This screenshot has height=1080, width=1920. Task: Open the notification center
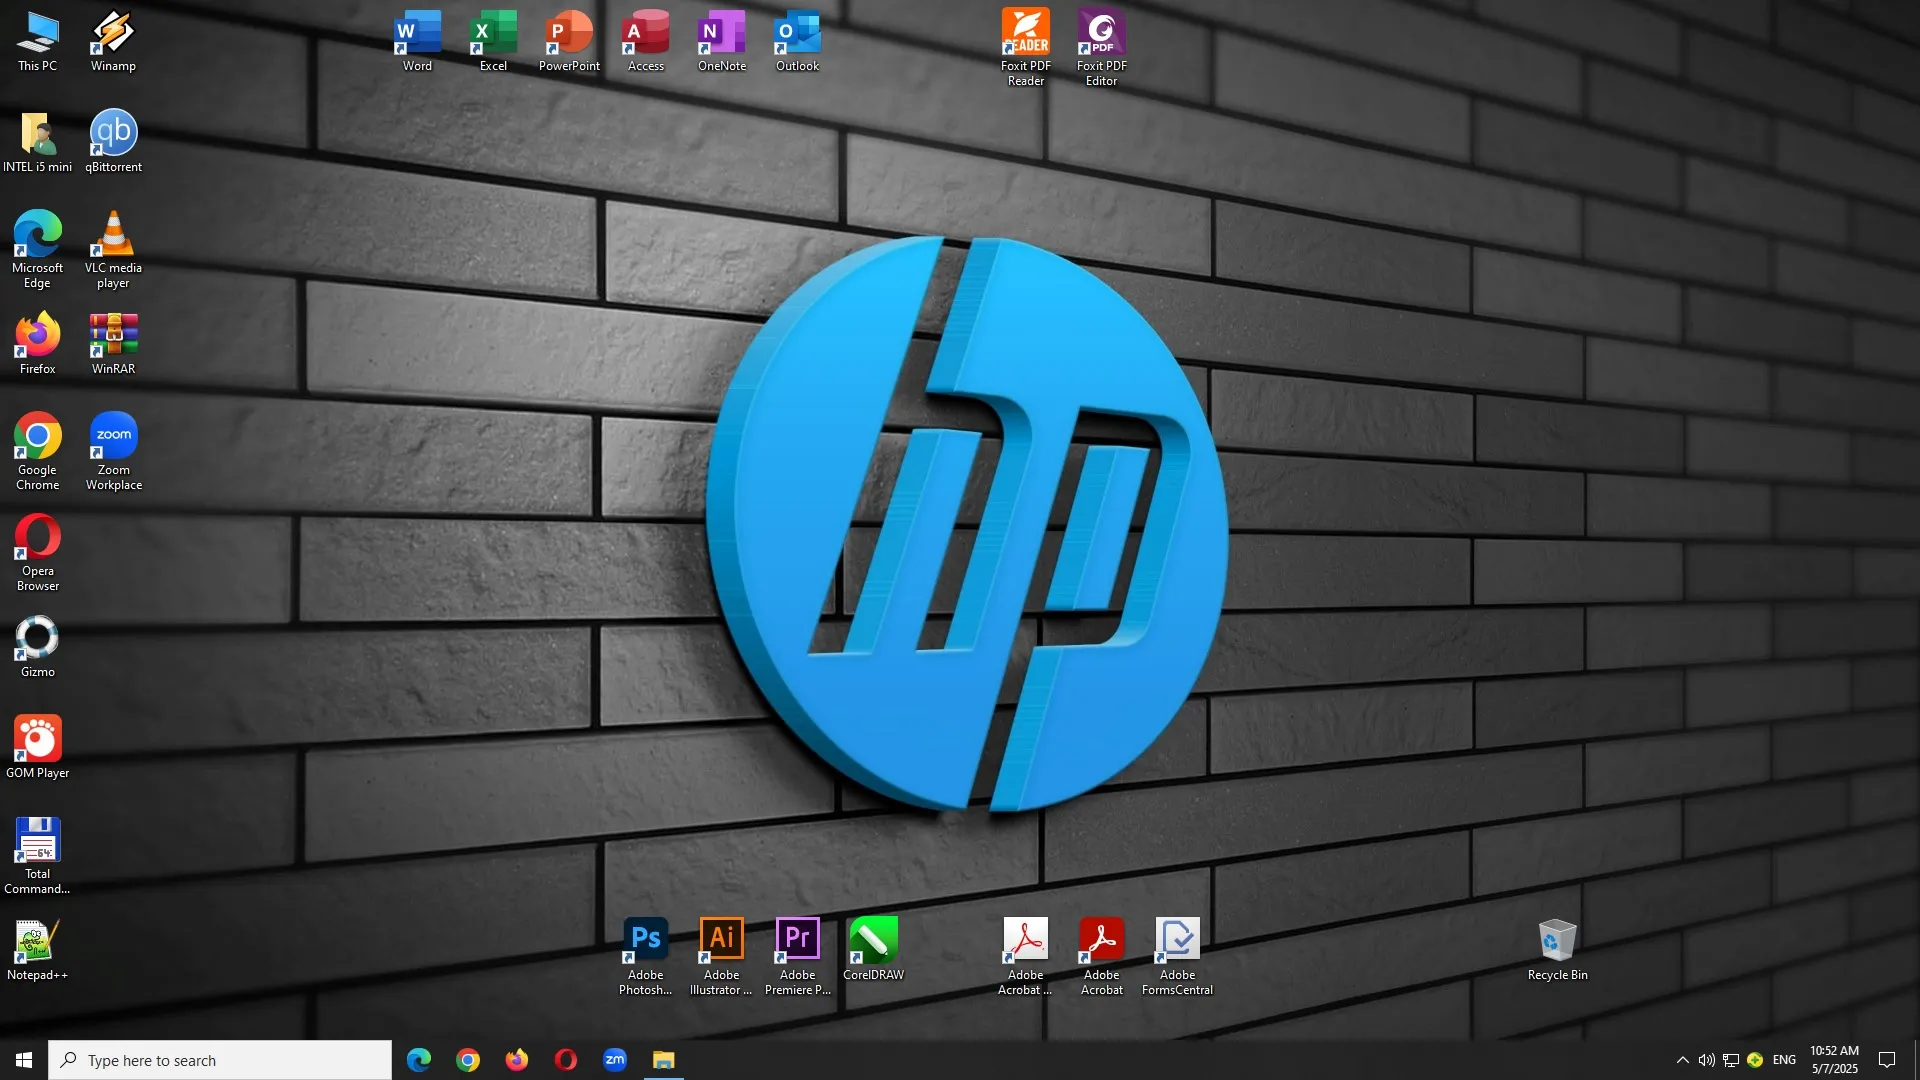coord(1888,1060)
